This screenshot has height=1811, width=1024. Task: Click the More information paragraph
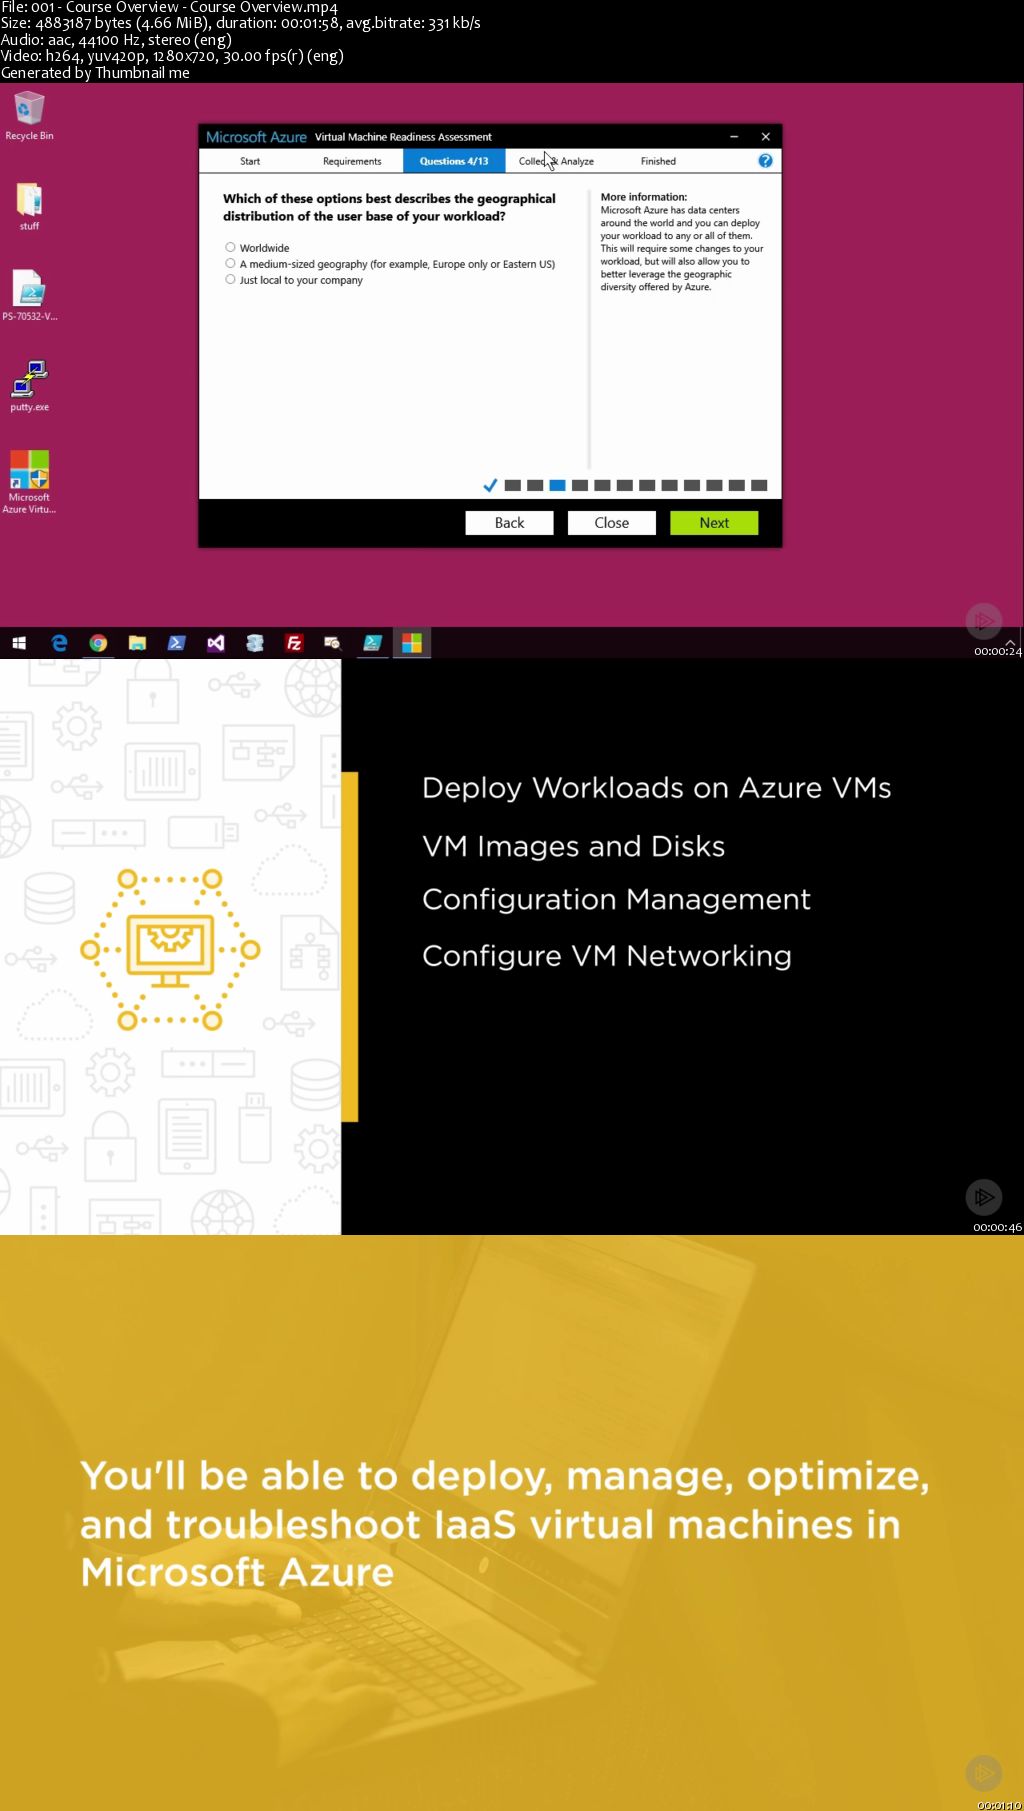click(681, 248)
